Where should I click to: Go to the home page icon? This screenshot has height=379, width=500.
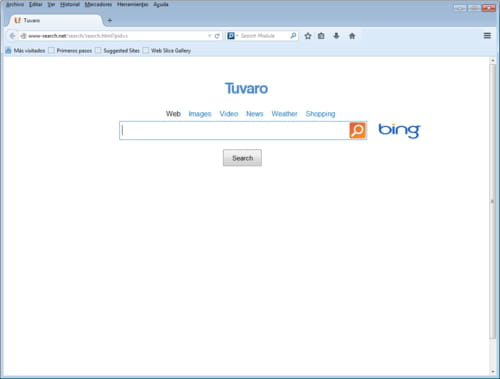pos(352,36)
